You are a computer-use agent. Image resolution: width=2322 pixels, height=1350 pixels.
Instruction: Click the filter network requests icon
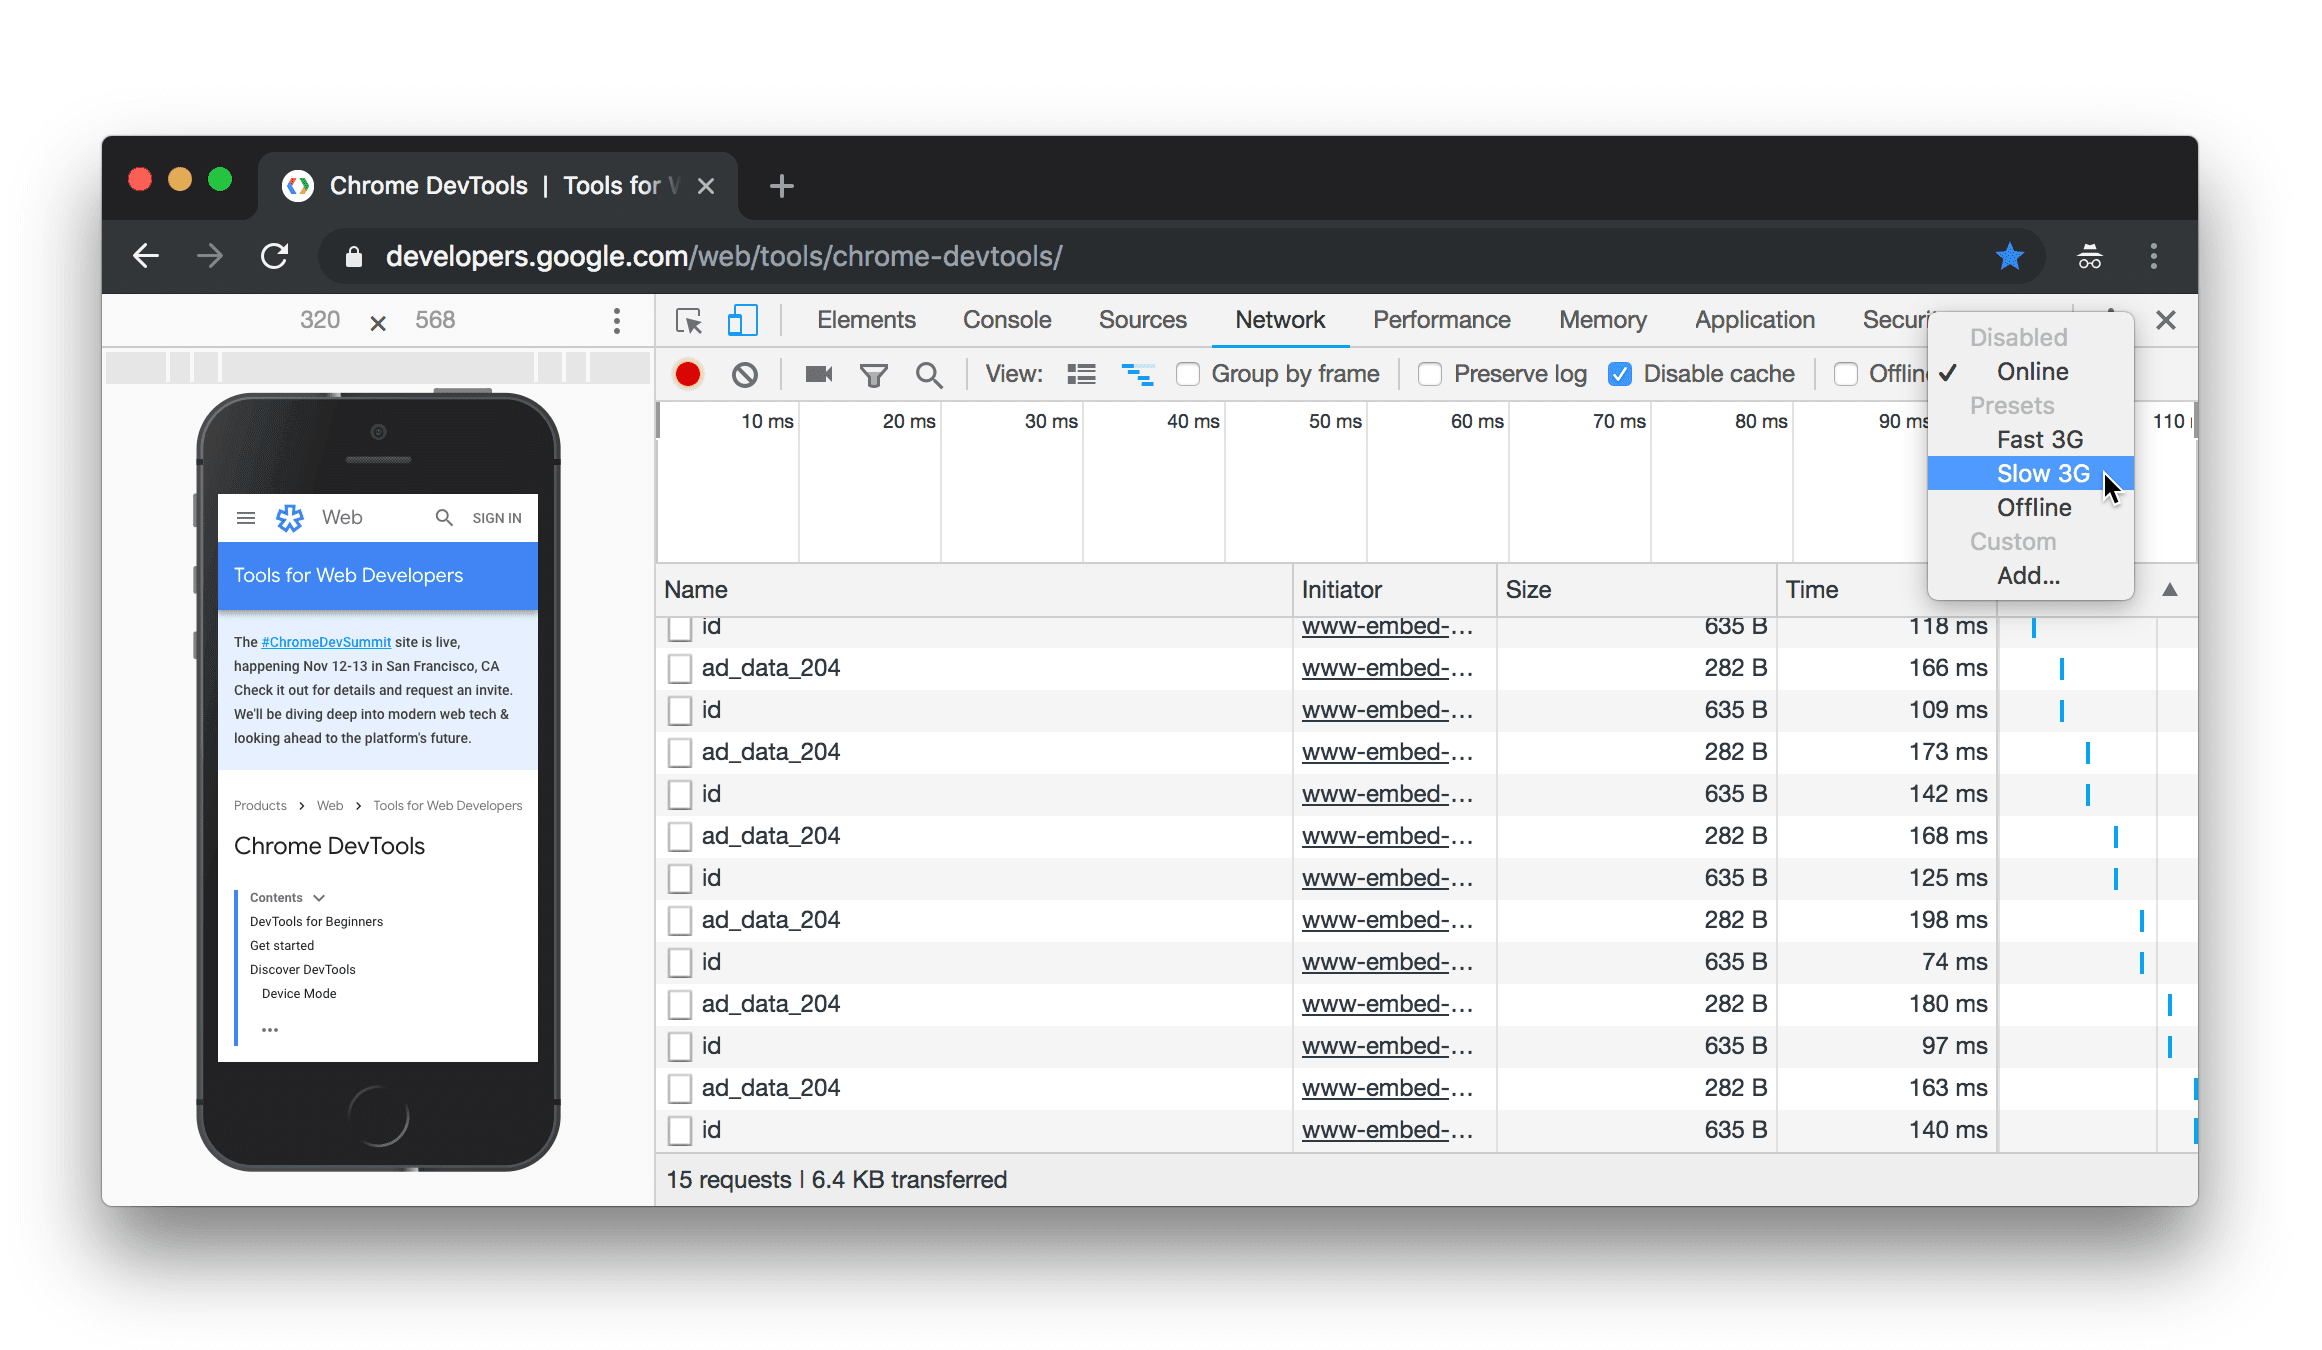873,373
